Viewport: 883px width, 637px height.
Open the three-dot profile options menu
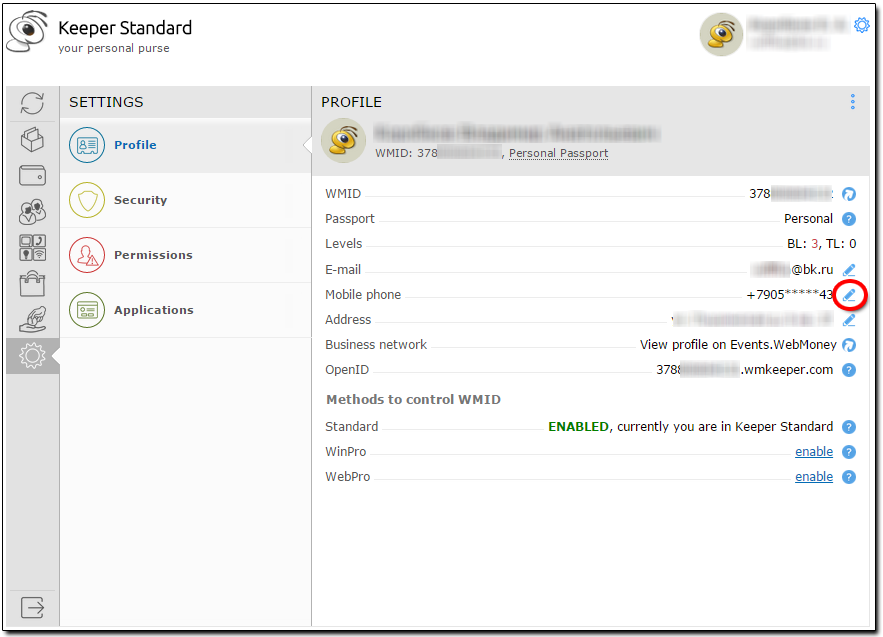pyautogui.click(x=852, y=102)
